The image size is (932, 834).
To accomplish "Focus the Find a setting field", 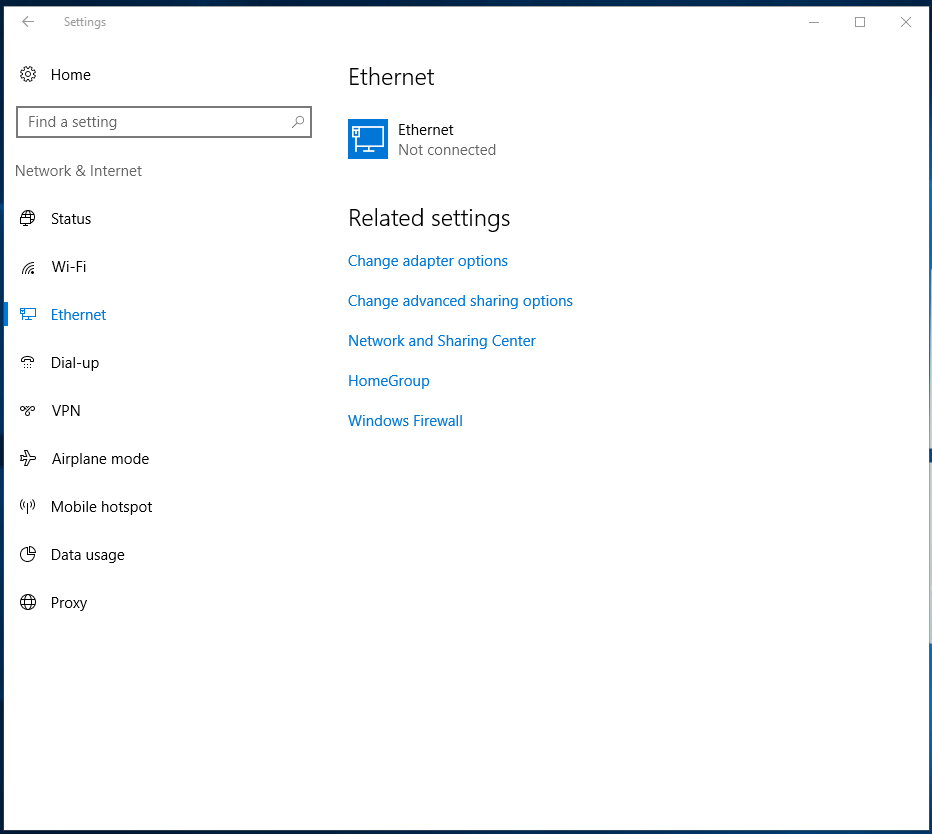I will click(x=164, y=122).
